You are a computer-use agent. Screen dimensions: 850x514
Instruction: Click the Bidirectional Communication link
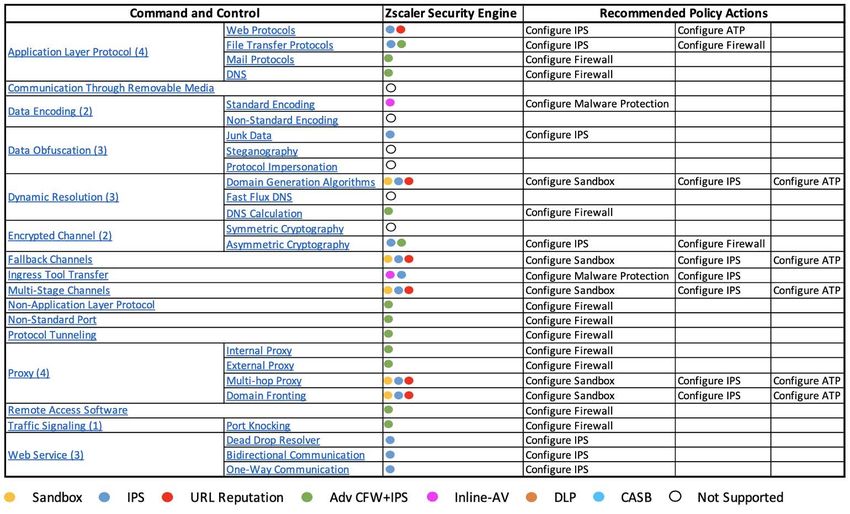[295, 455]
